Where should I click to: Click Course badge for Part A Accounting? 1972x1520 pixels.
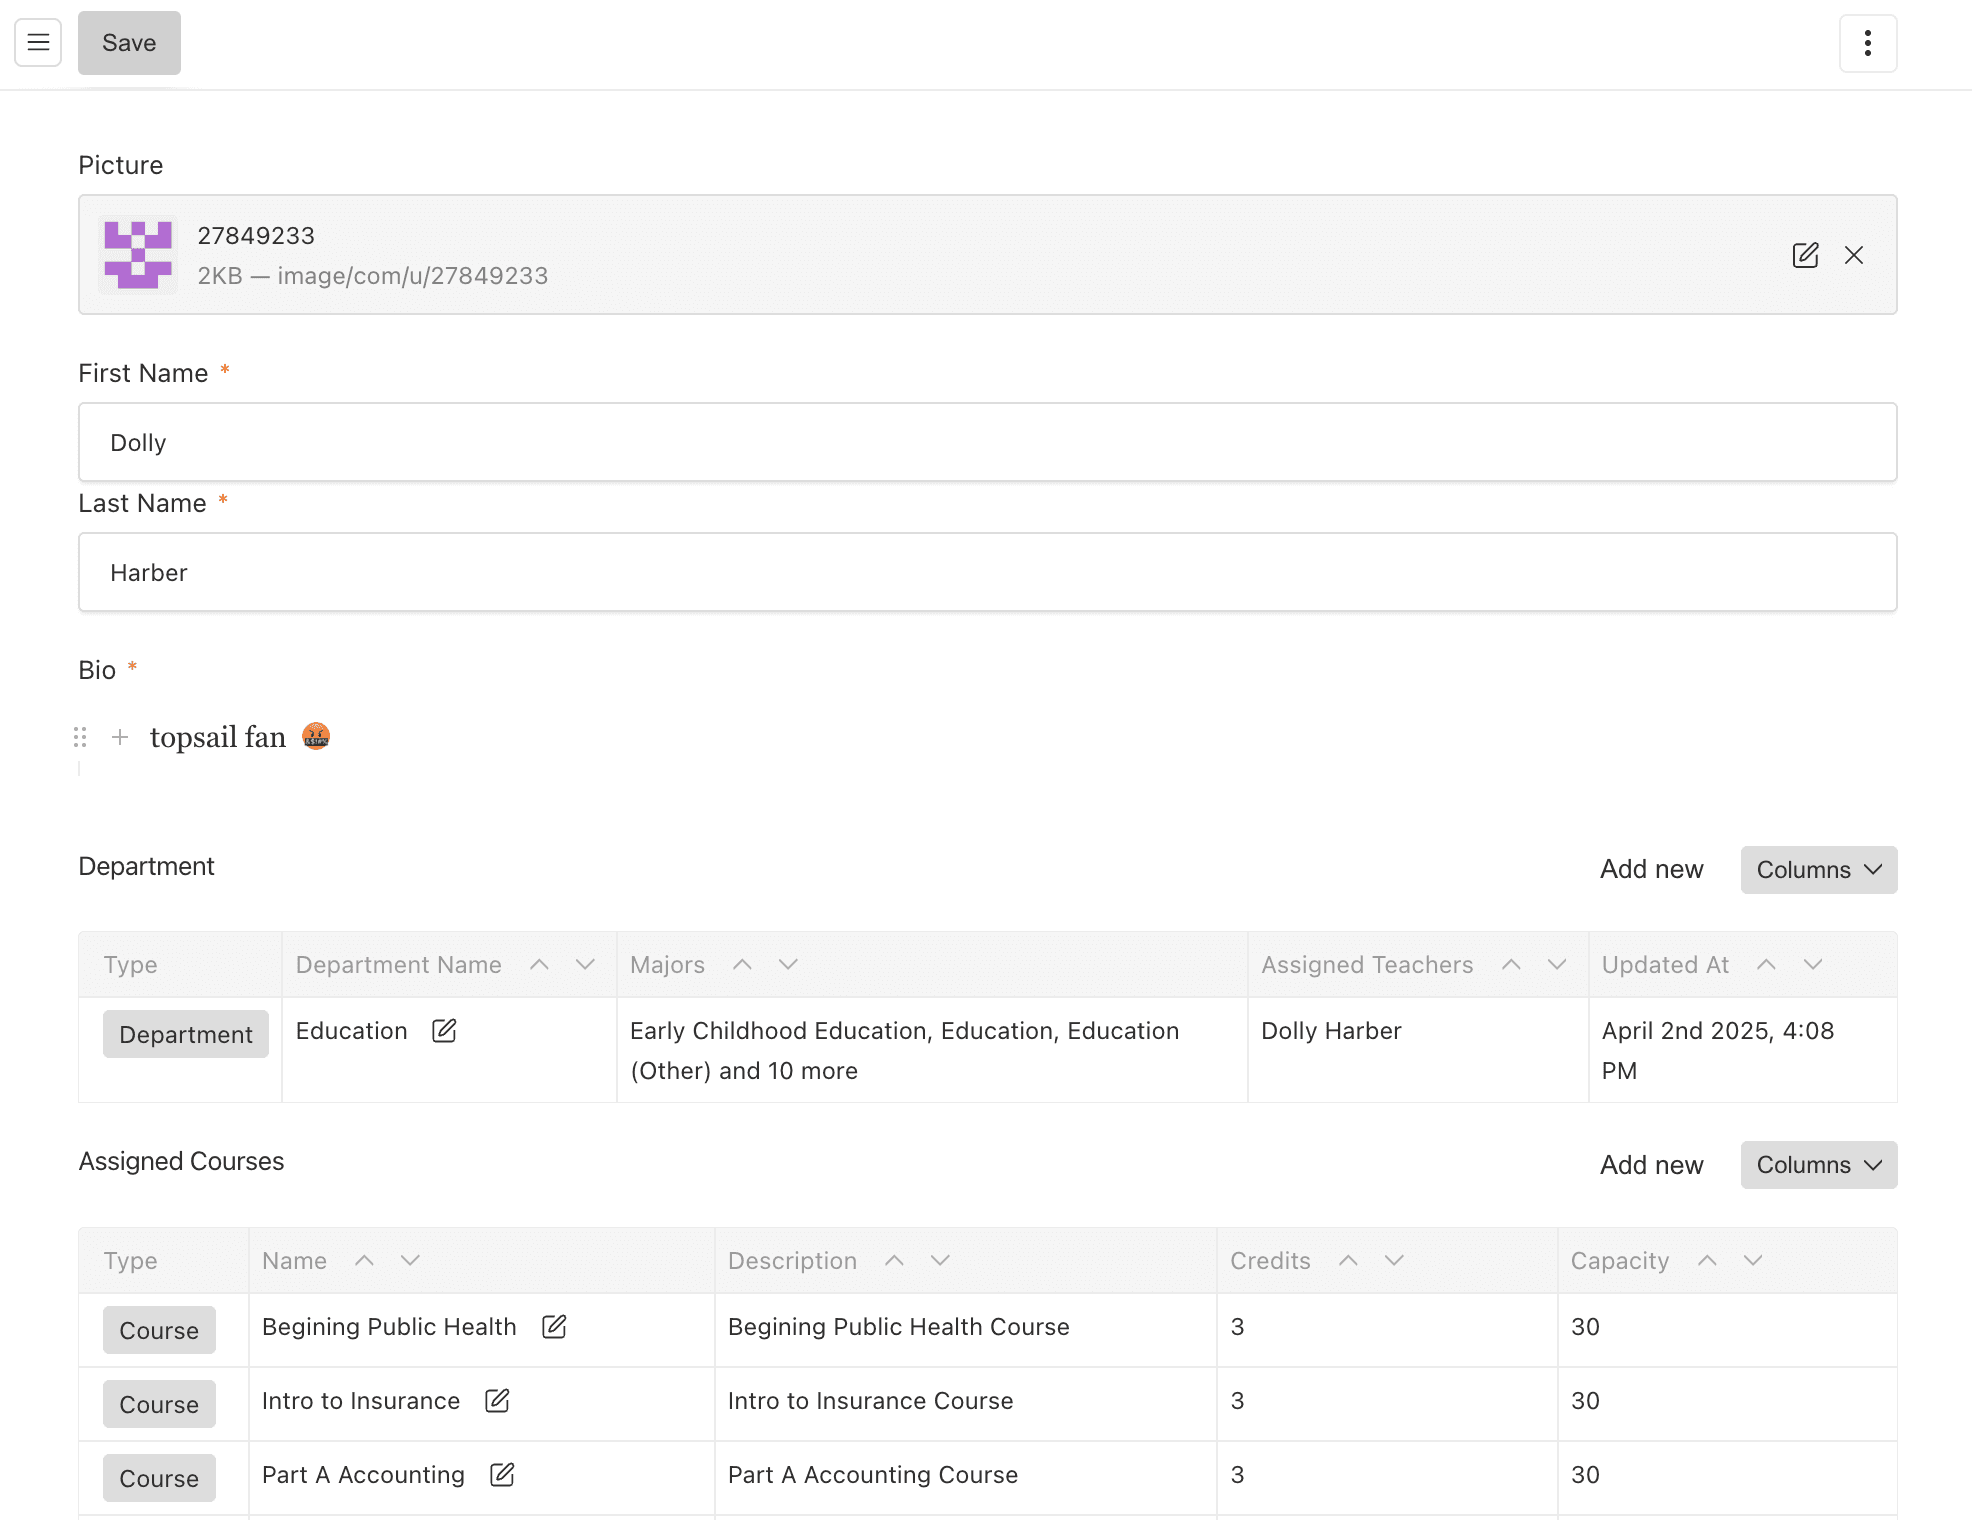pos(159,1478)
